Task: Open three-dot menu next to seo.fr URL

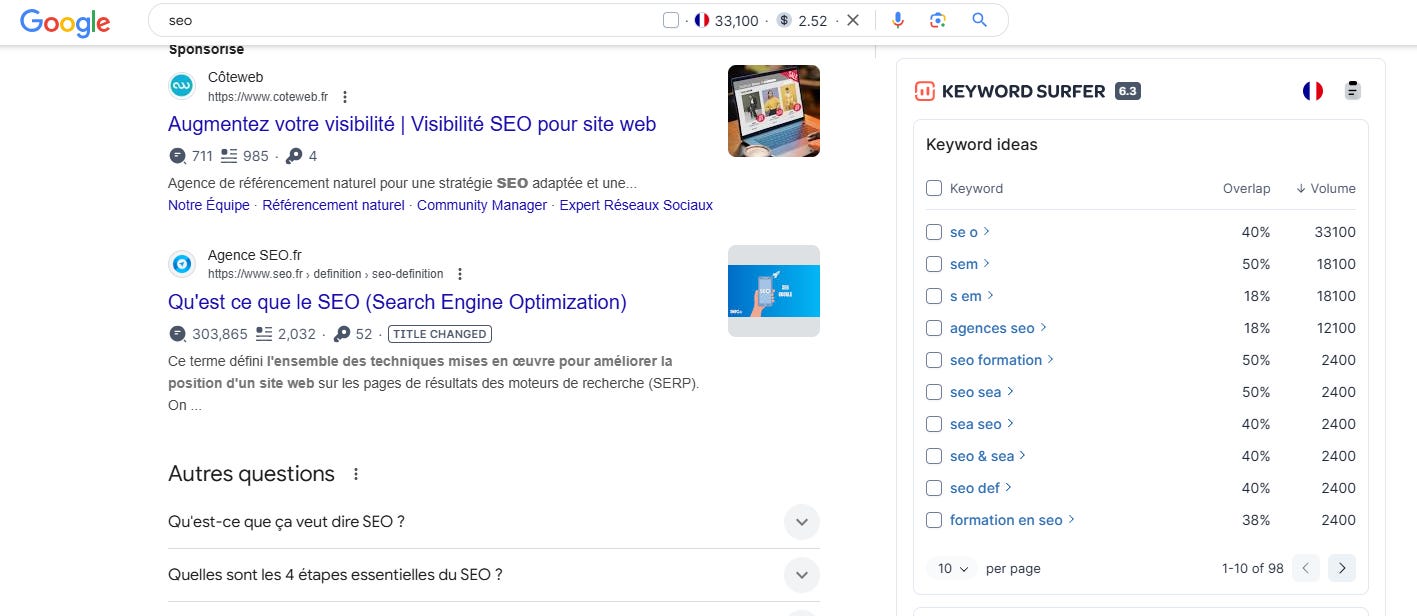Action: [460, 274]
